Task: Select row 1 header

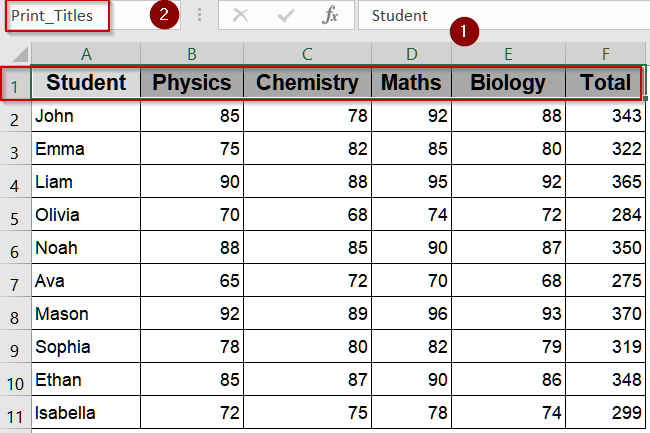Action: [x=15, y=84]
